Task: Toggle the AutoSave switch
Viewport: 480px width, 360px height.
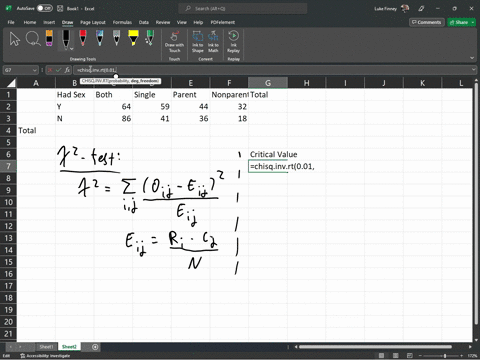Action: (x=45, y=8)
